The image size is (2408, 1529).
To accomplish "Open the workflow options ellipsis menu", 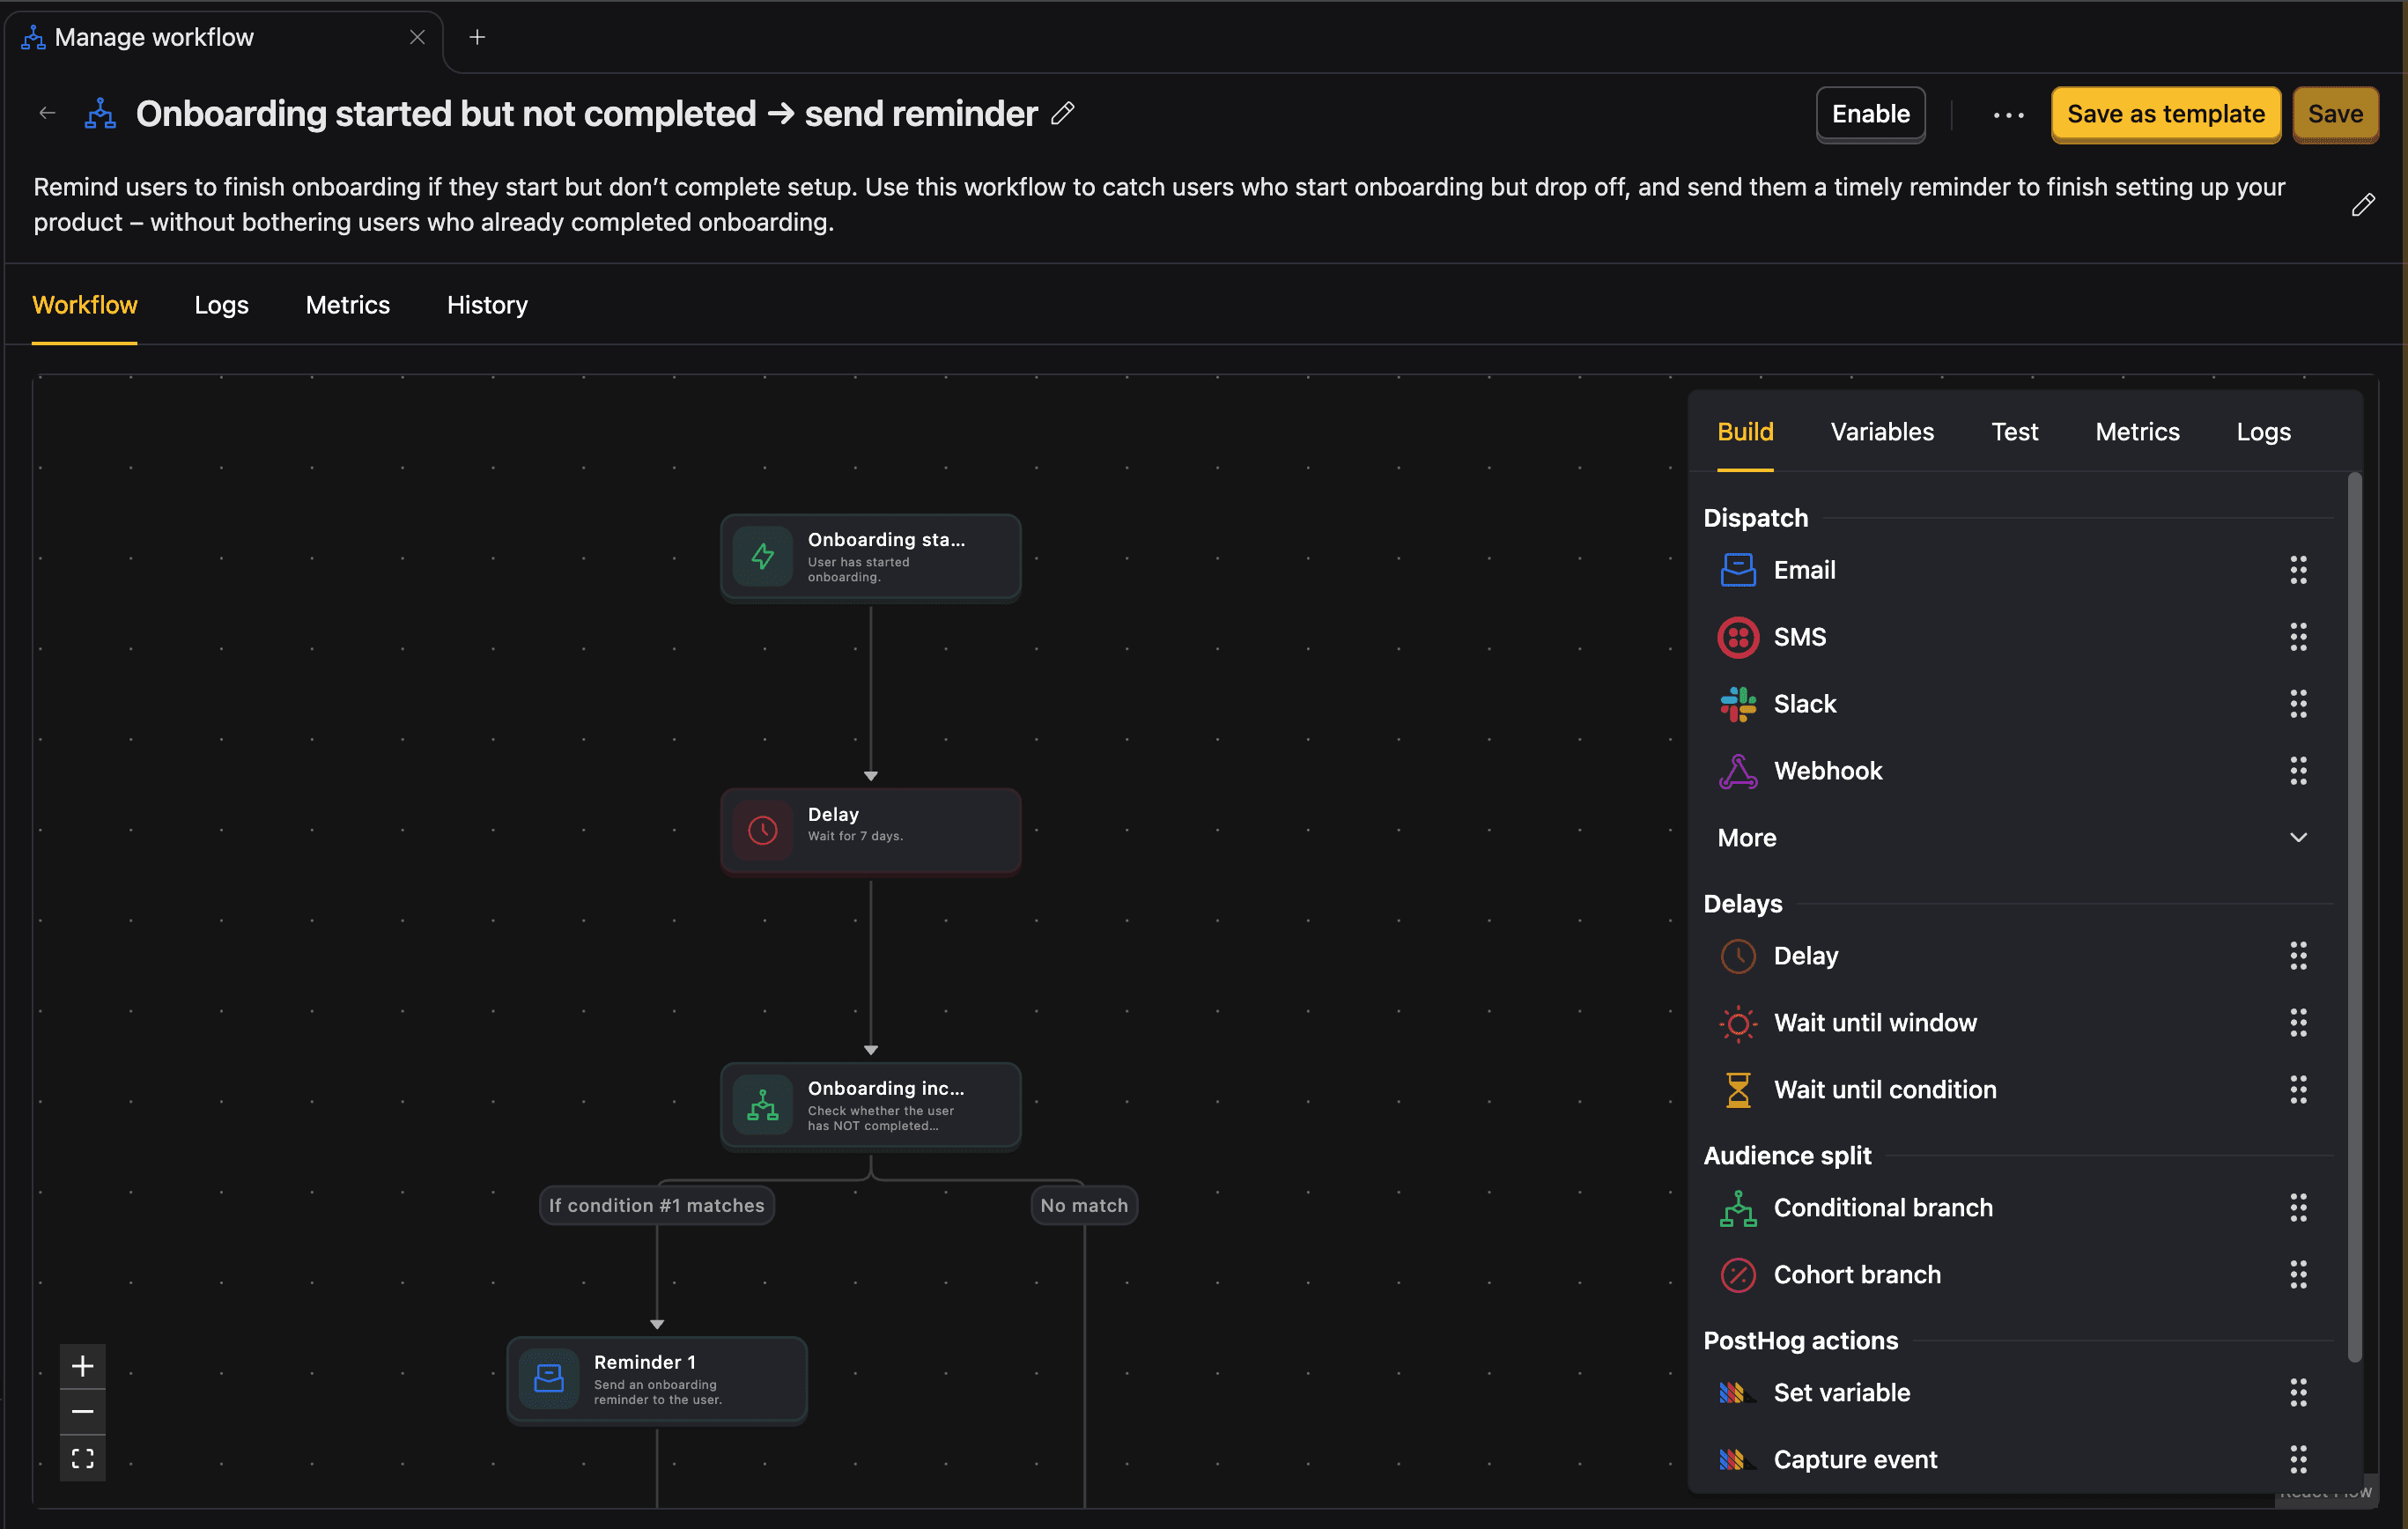I will point(2008,114).
